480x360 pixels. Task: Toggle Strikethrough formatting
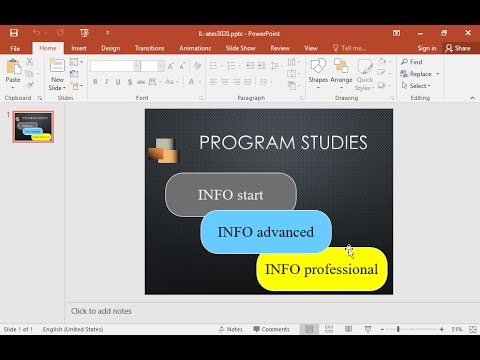coord(141,82)
